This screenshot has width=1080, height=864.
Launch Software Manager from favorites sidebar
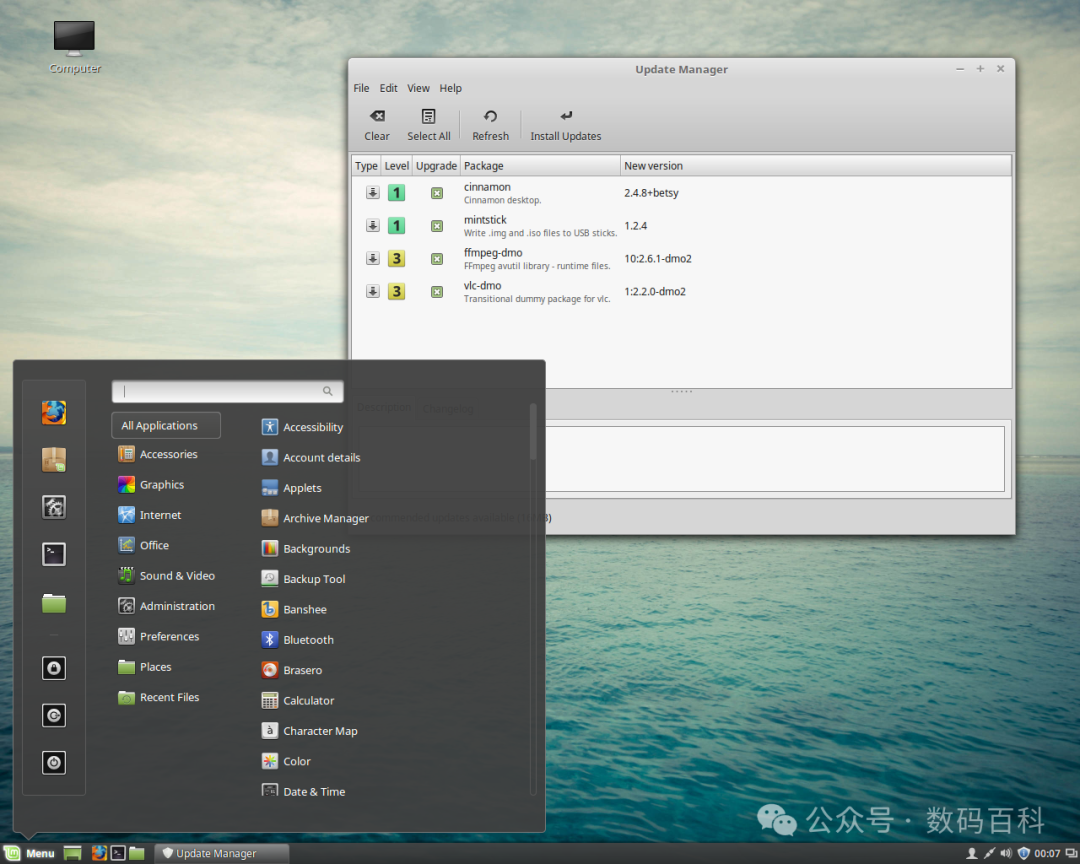54,460
